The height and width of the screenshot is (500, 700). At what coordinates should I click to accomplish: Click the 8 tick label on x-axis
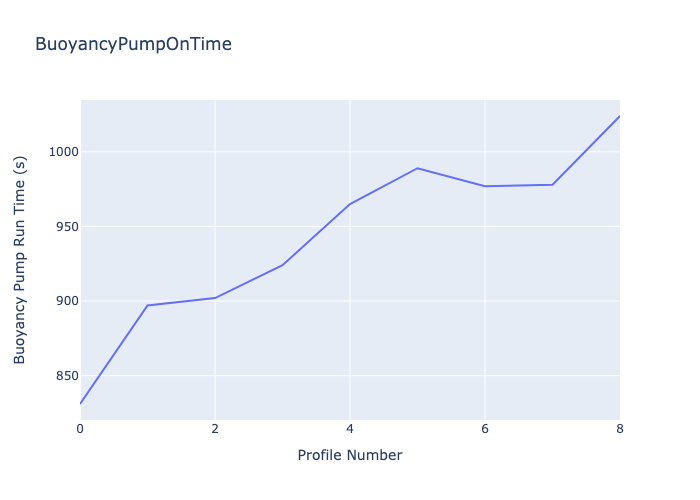619,428
